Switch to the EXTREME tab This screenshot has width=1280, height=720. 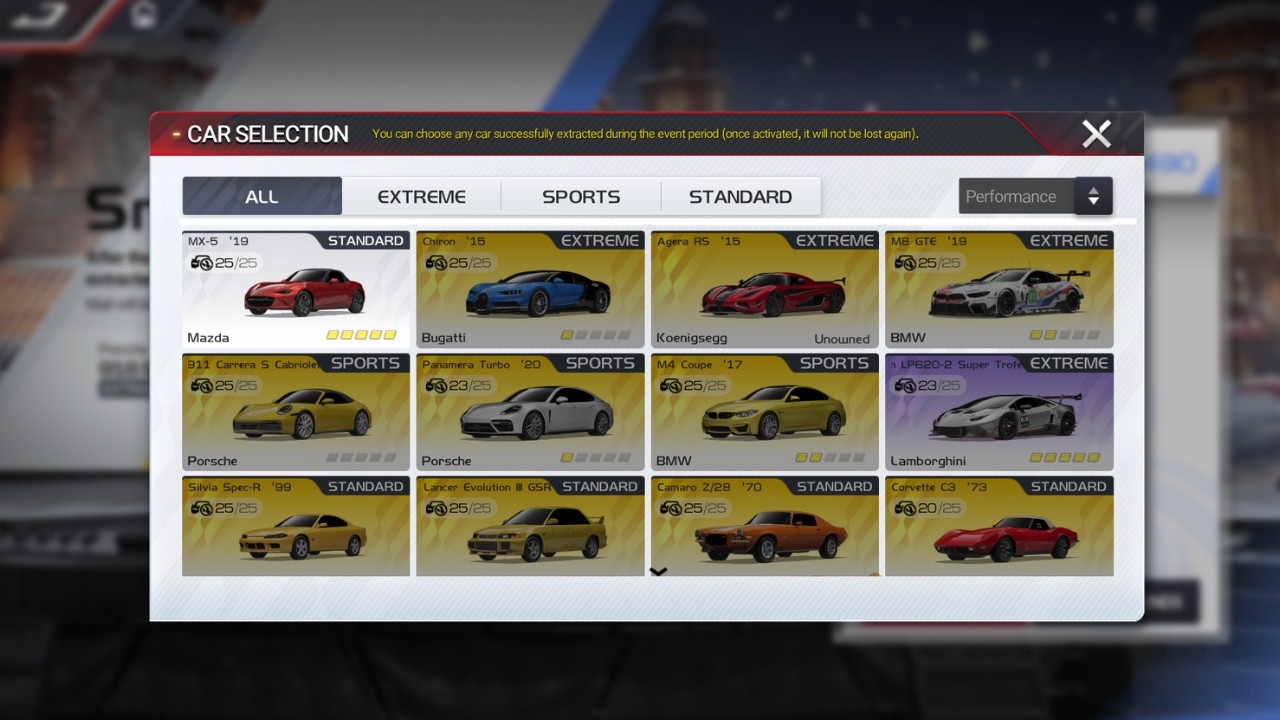pyautogui.click(x=421, y=196)
